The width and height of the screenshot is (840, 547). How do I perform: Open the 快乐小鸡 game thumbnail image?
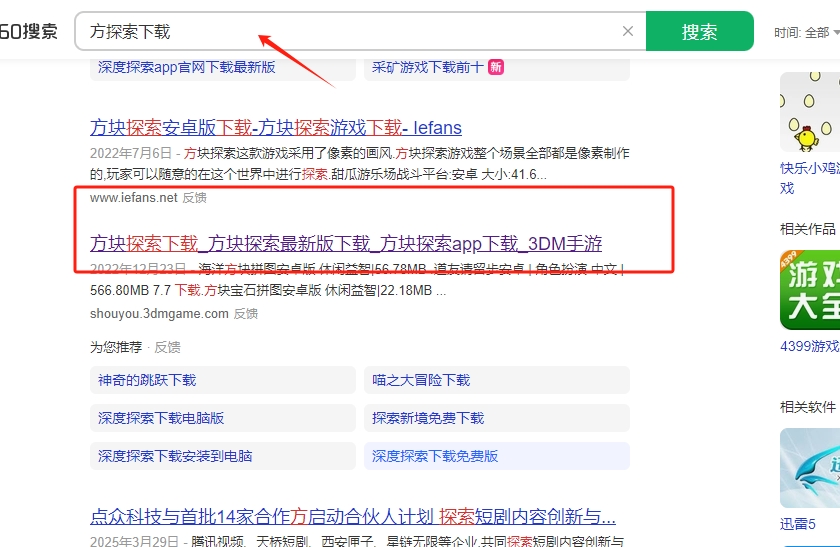coord(811,112)
